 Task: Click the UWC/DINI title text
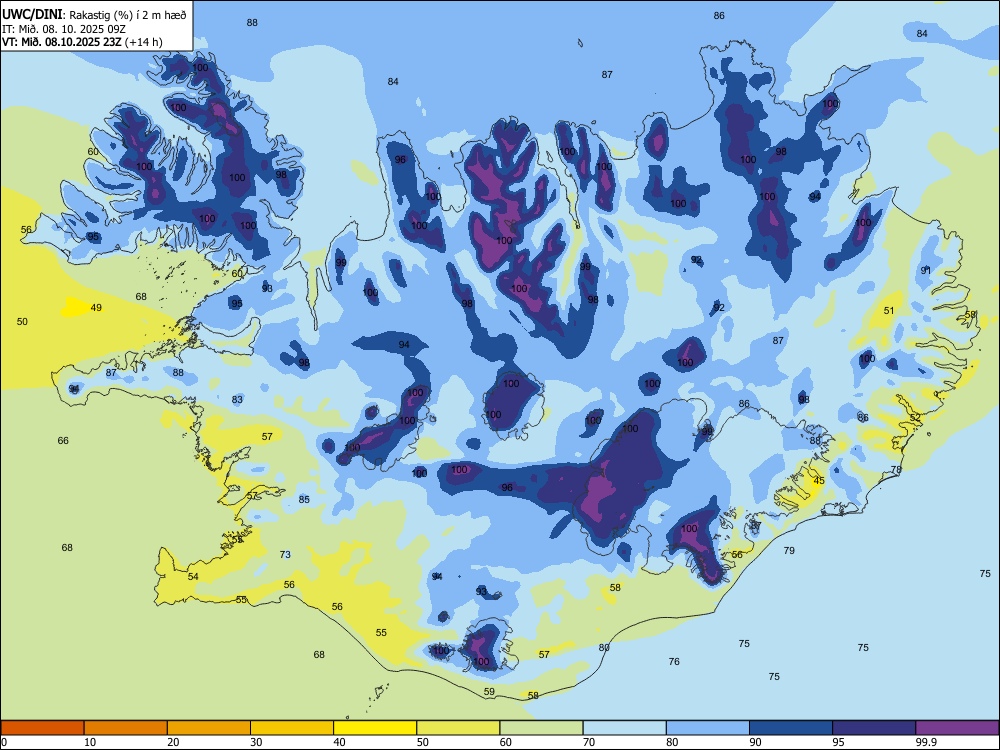pos(32,14)
